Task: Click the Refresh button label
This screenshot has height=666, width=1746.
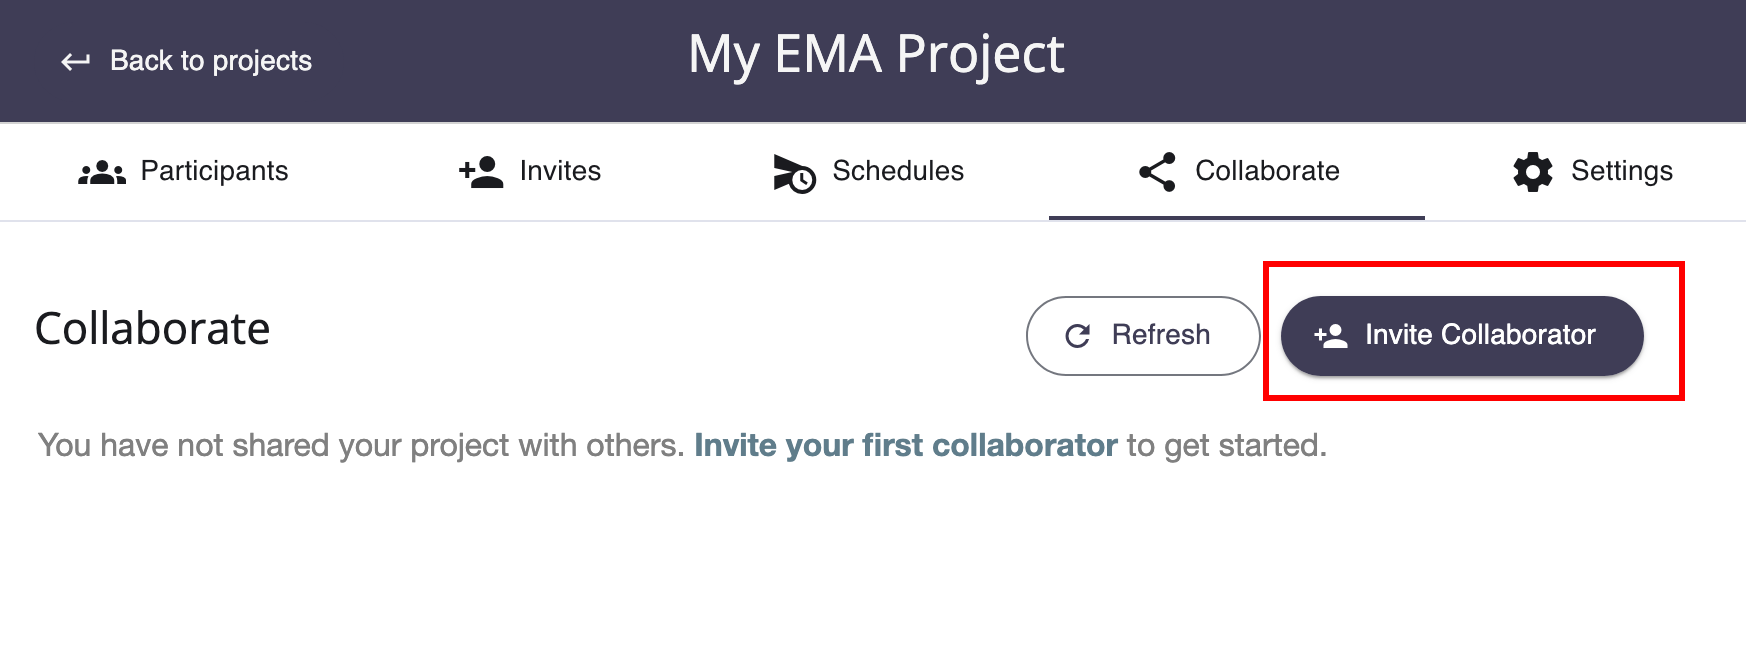Action: pos(1161,335)
